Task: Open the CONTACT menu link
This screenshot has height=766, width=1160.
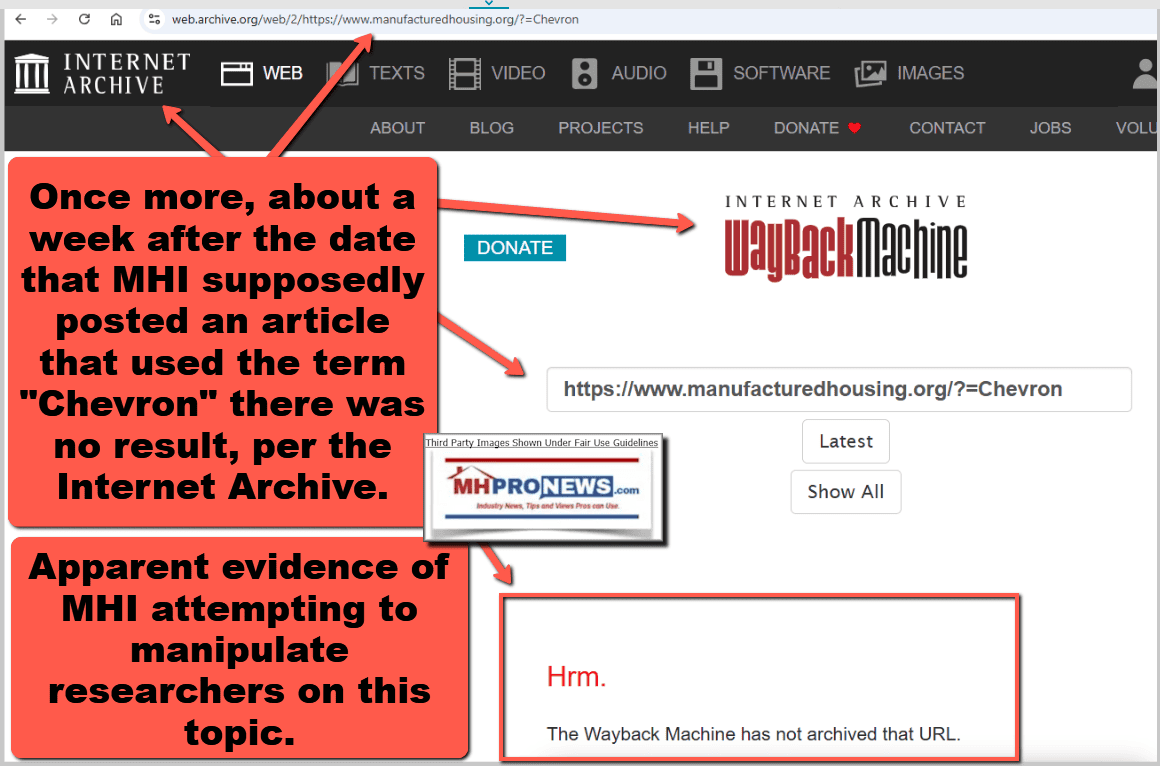Action: [947, 128]
